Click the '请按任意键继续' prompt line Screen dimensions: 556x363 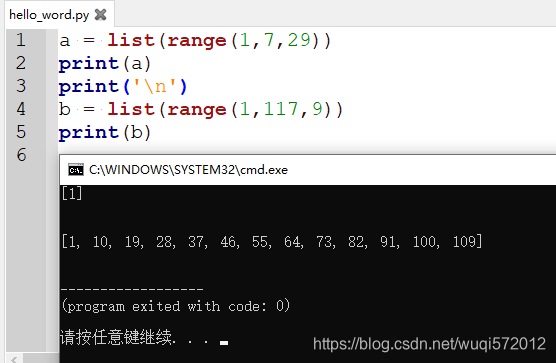(144, 337)
